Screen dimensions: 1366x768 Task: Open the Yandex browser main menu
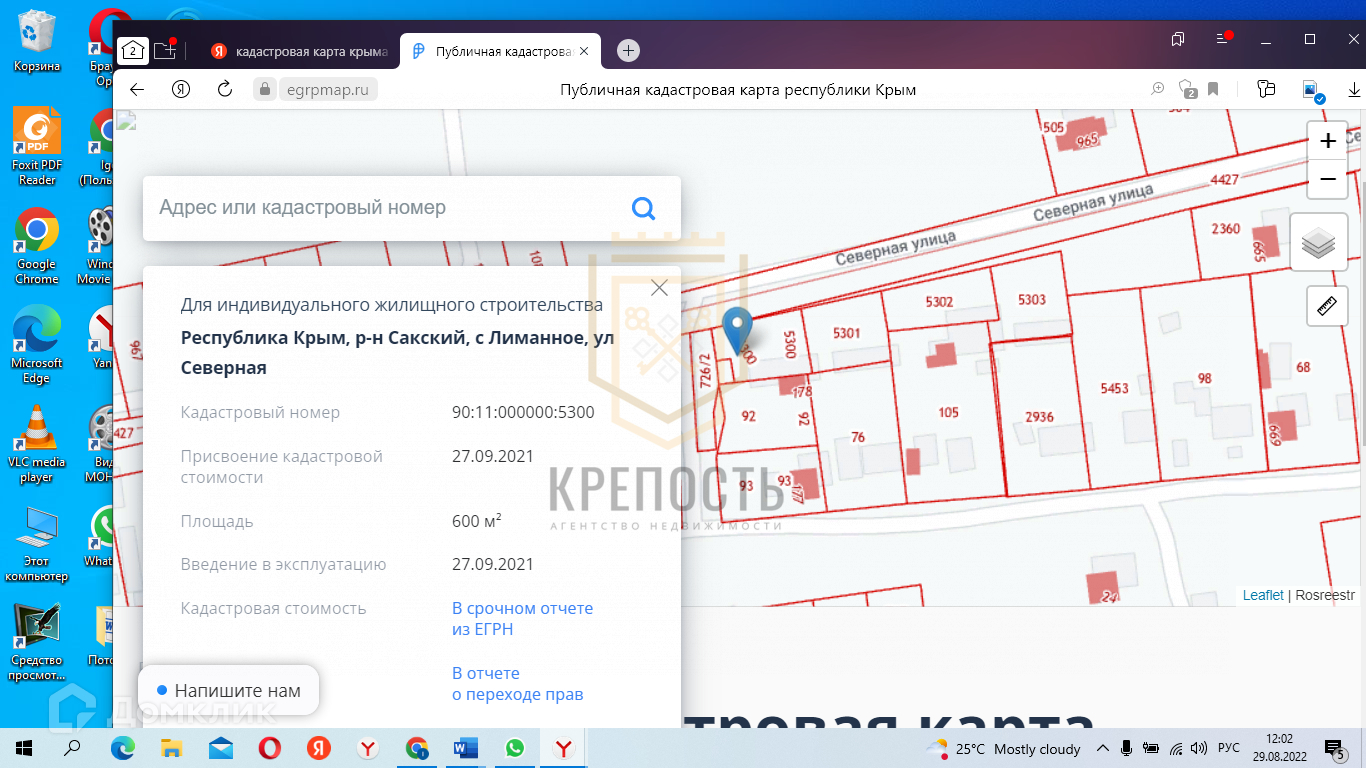click(1222, 40)
